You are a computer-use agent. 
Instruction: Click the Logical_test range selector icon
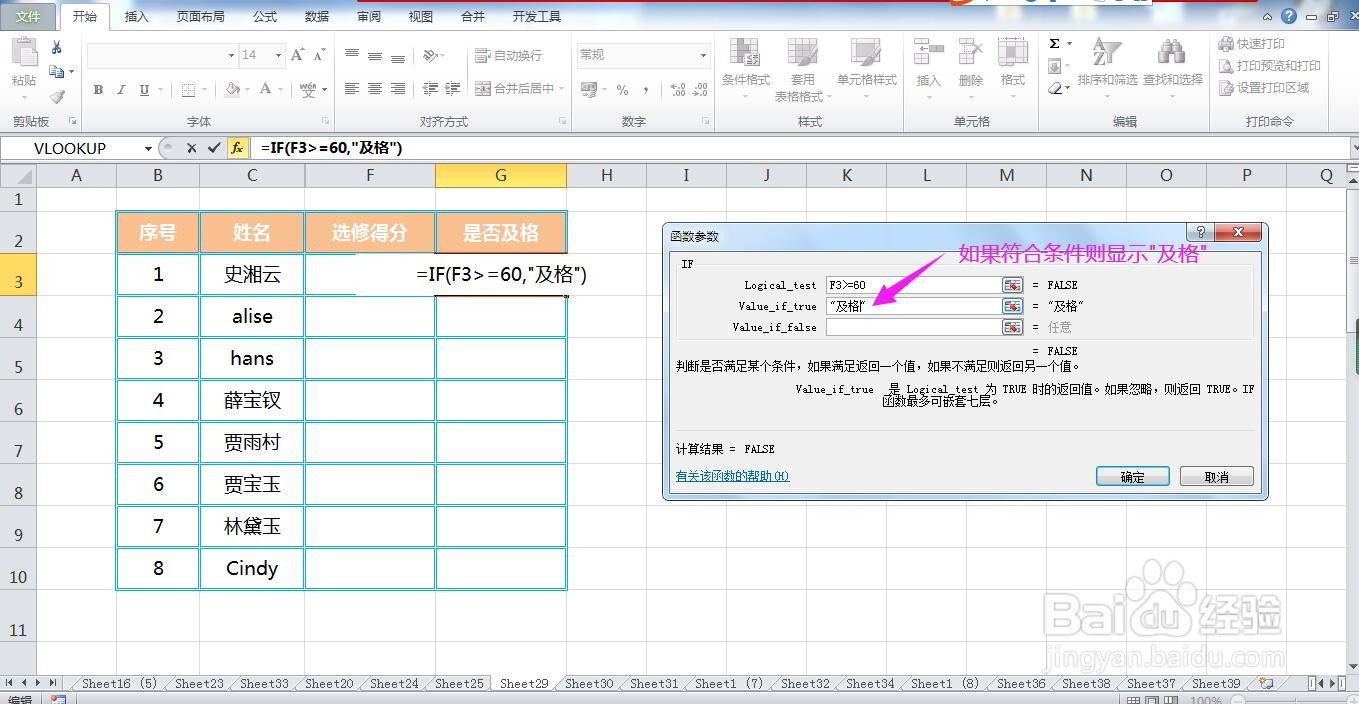pyautogui.click(x=1013, y=285)
